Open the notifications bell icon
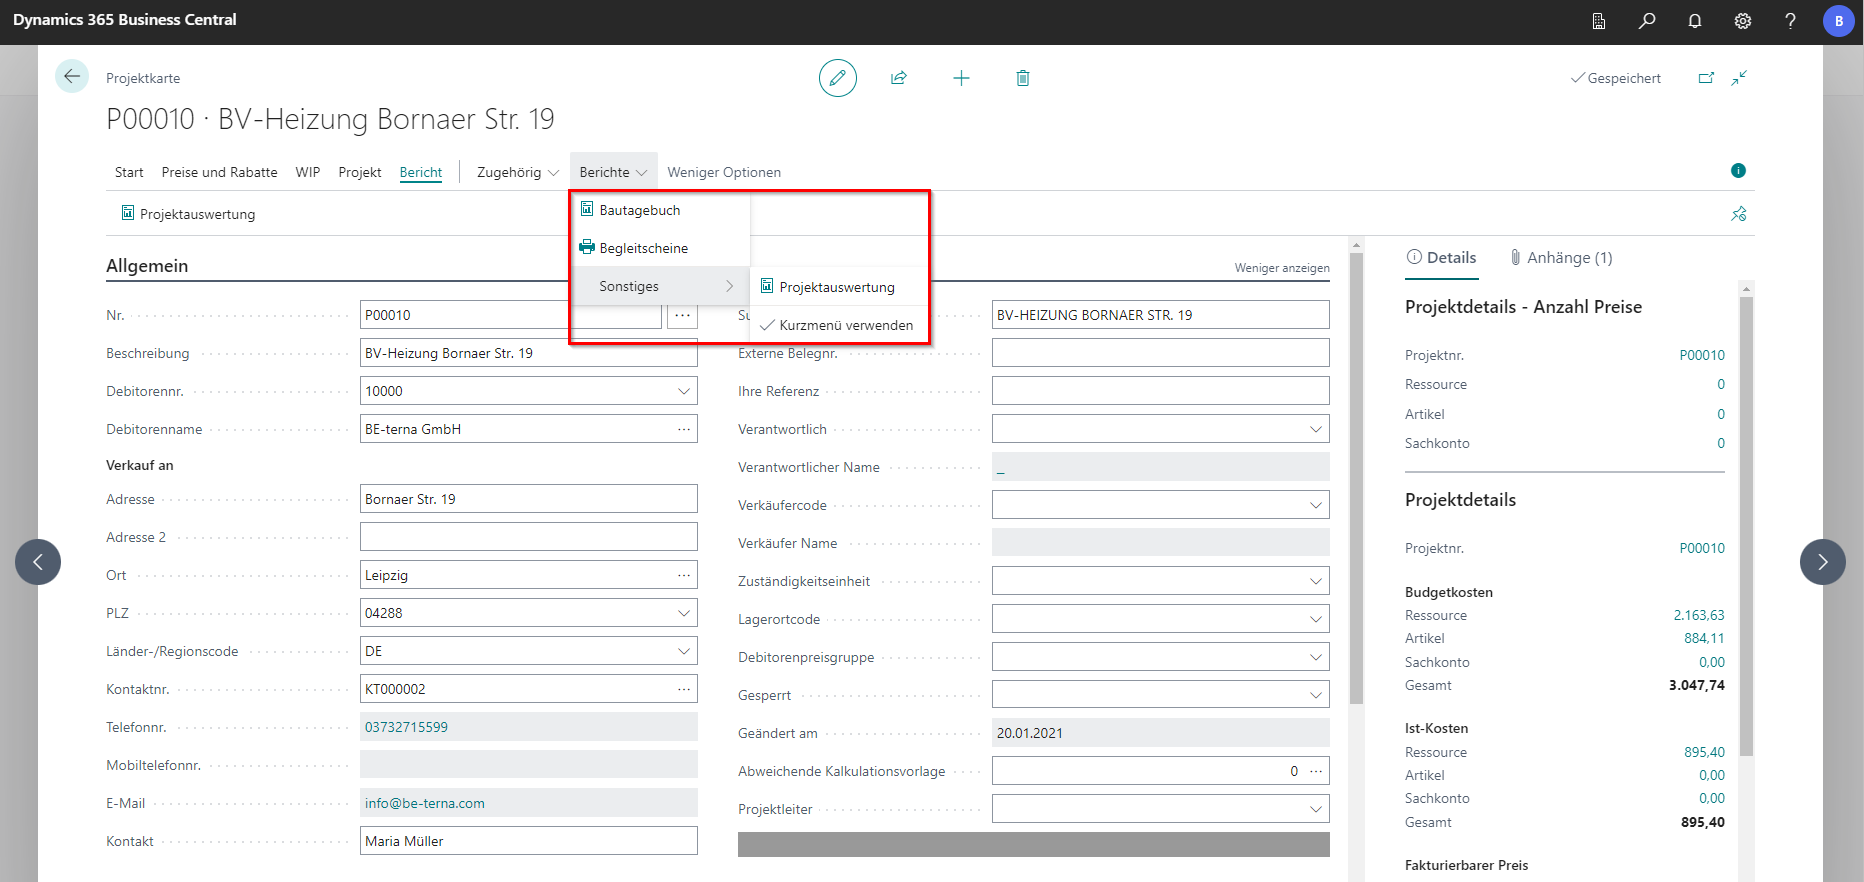 1694,21
